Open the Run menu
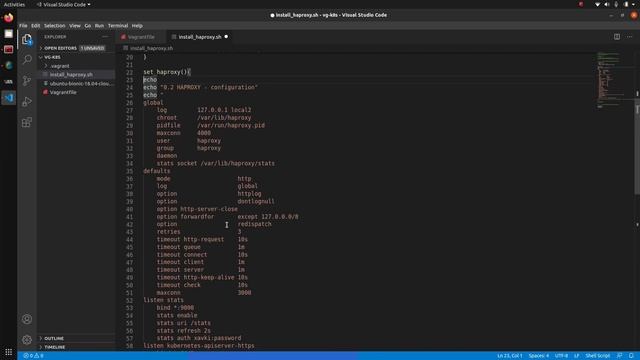The height and width of the screenshot is (360, 640). [x=99, y=26]
